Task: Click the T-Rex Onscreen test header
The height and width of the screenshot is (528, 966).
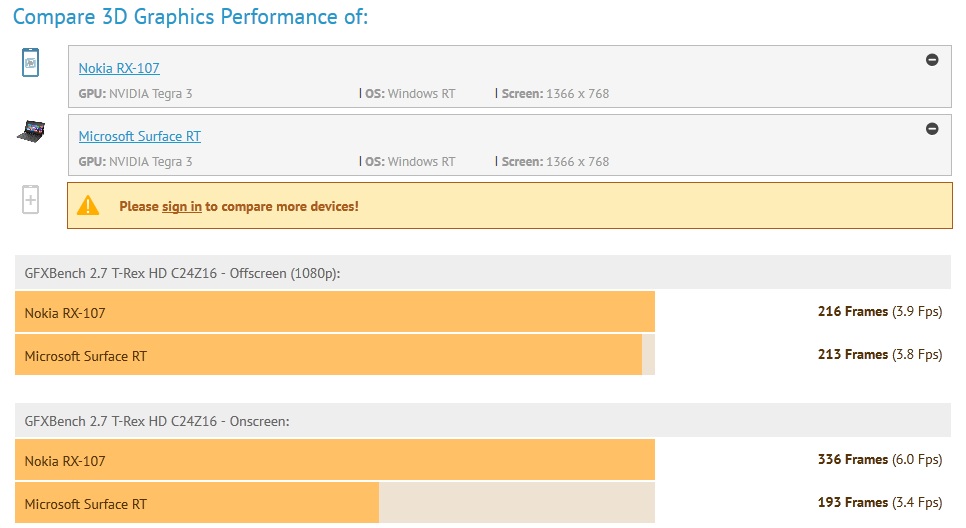Action: [x=157, y=421]
